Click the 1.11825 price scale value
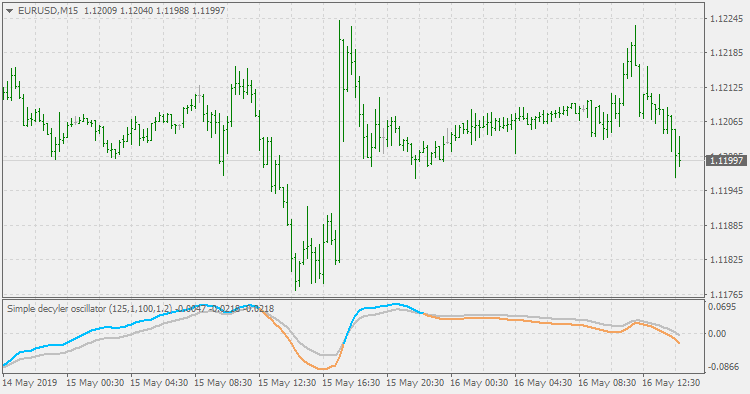The height and width of the screenshot is (394, 750). (x=727, y=260)
